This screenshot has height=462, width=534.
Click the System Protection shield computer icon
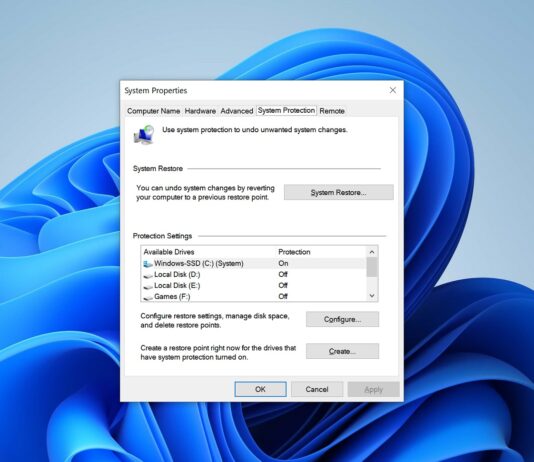tap(144, 135)
